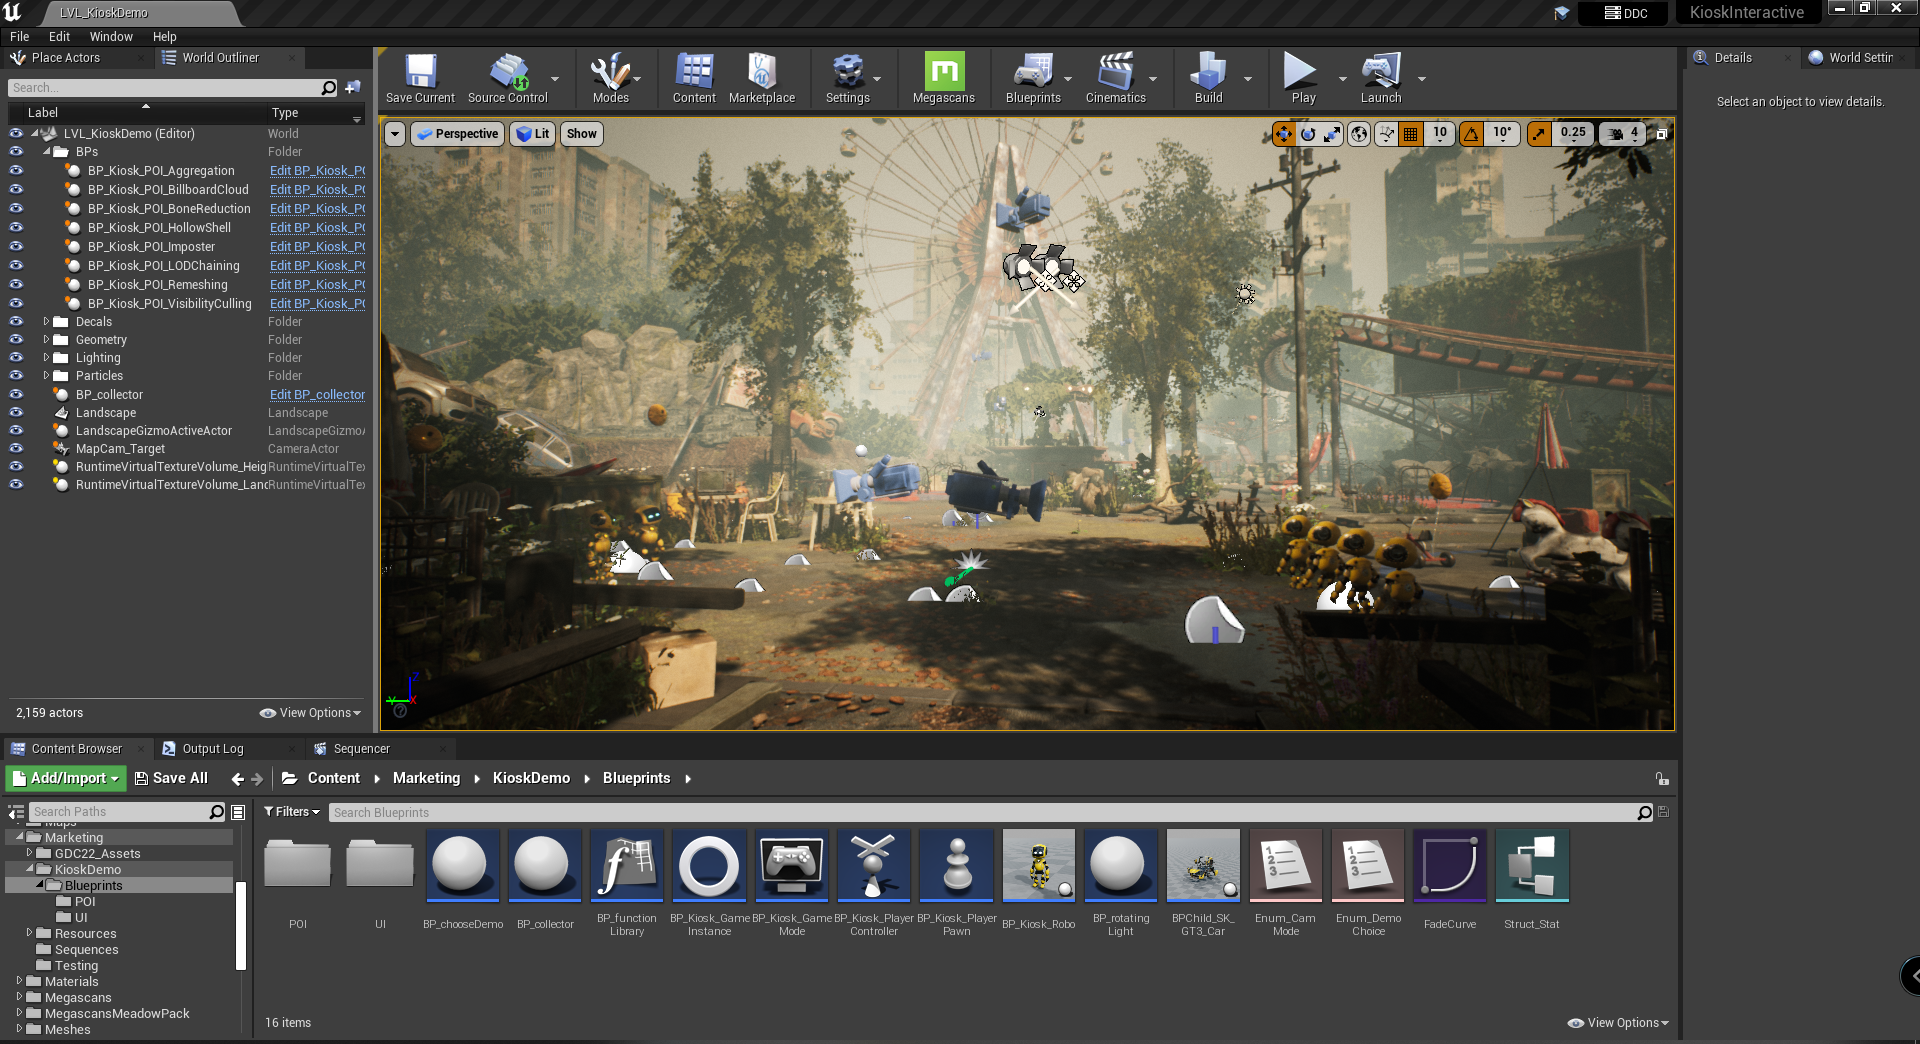1920x1044 pixels.
Task: Toggle the Content Browser sources panel icon
Action: point(16,812)
